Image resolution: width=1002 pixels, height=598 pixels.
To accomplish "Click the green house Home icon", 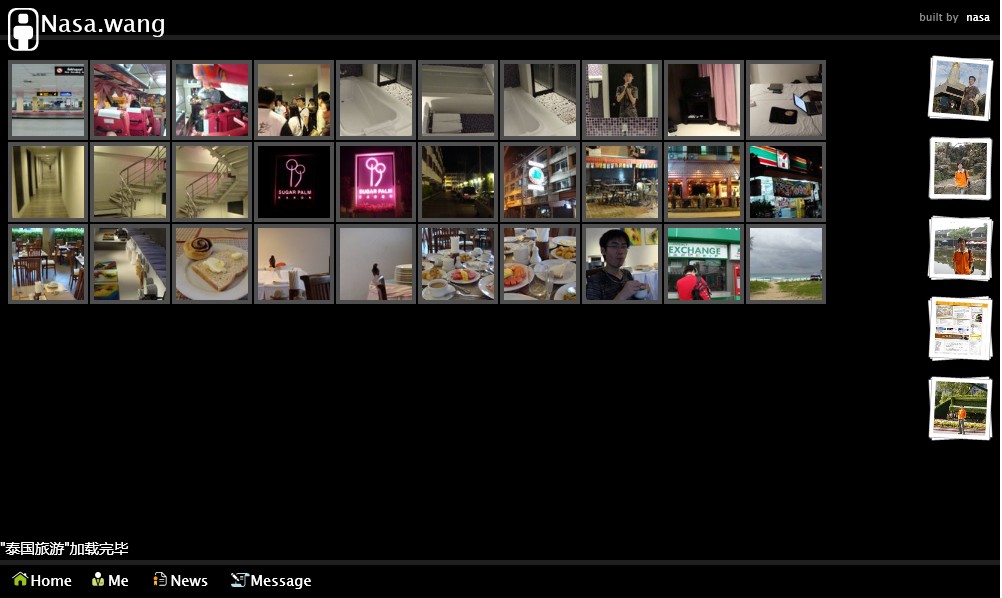I will (x=20, y=579).
